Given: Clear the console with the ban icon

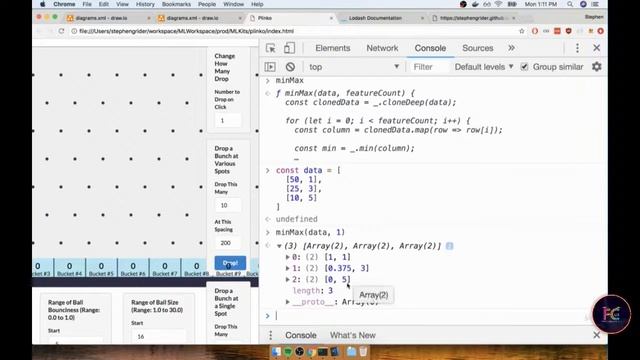Looking at the screenshot, I should [x=290, y=67].
